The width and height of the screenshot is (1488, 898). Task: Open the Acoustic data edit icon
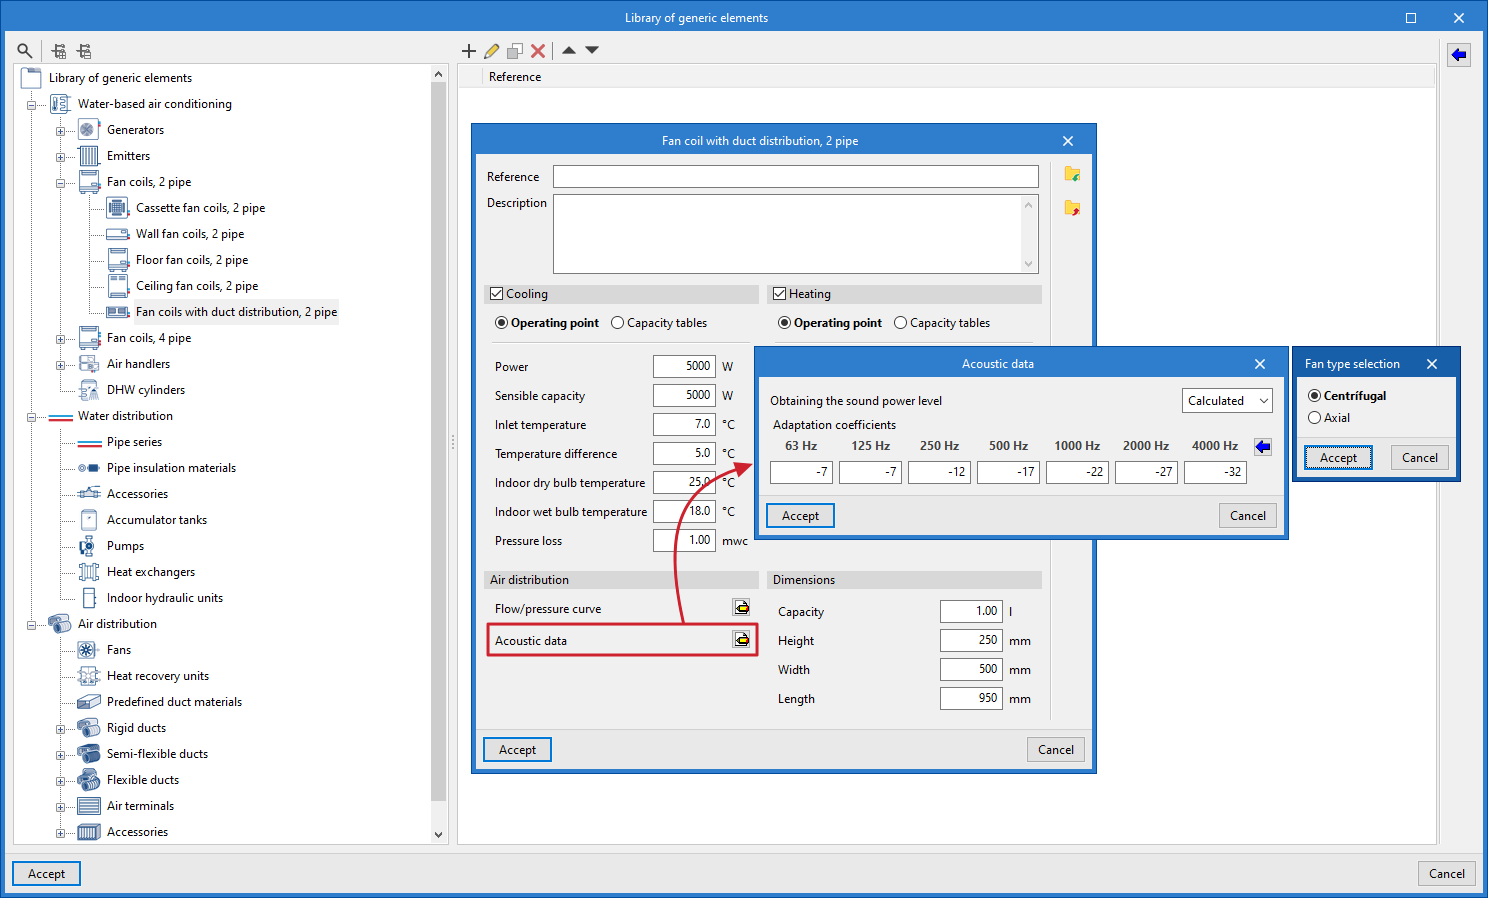741,640
